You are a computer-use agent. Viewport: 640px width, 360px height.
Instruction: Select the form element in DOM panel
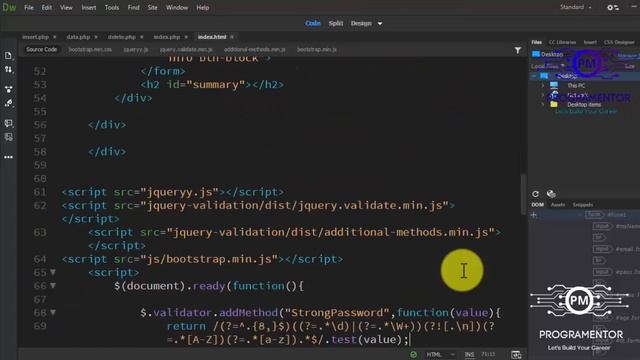594,215
